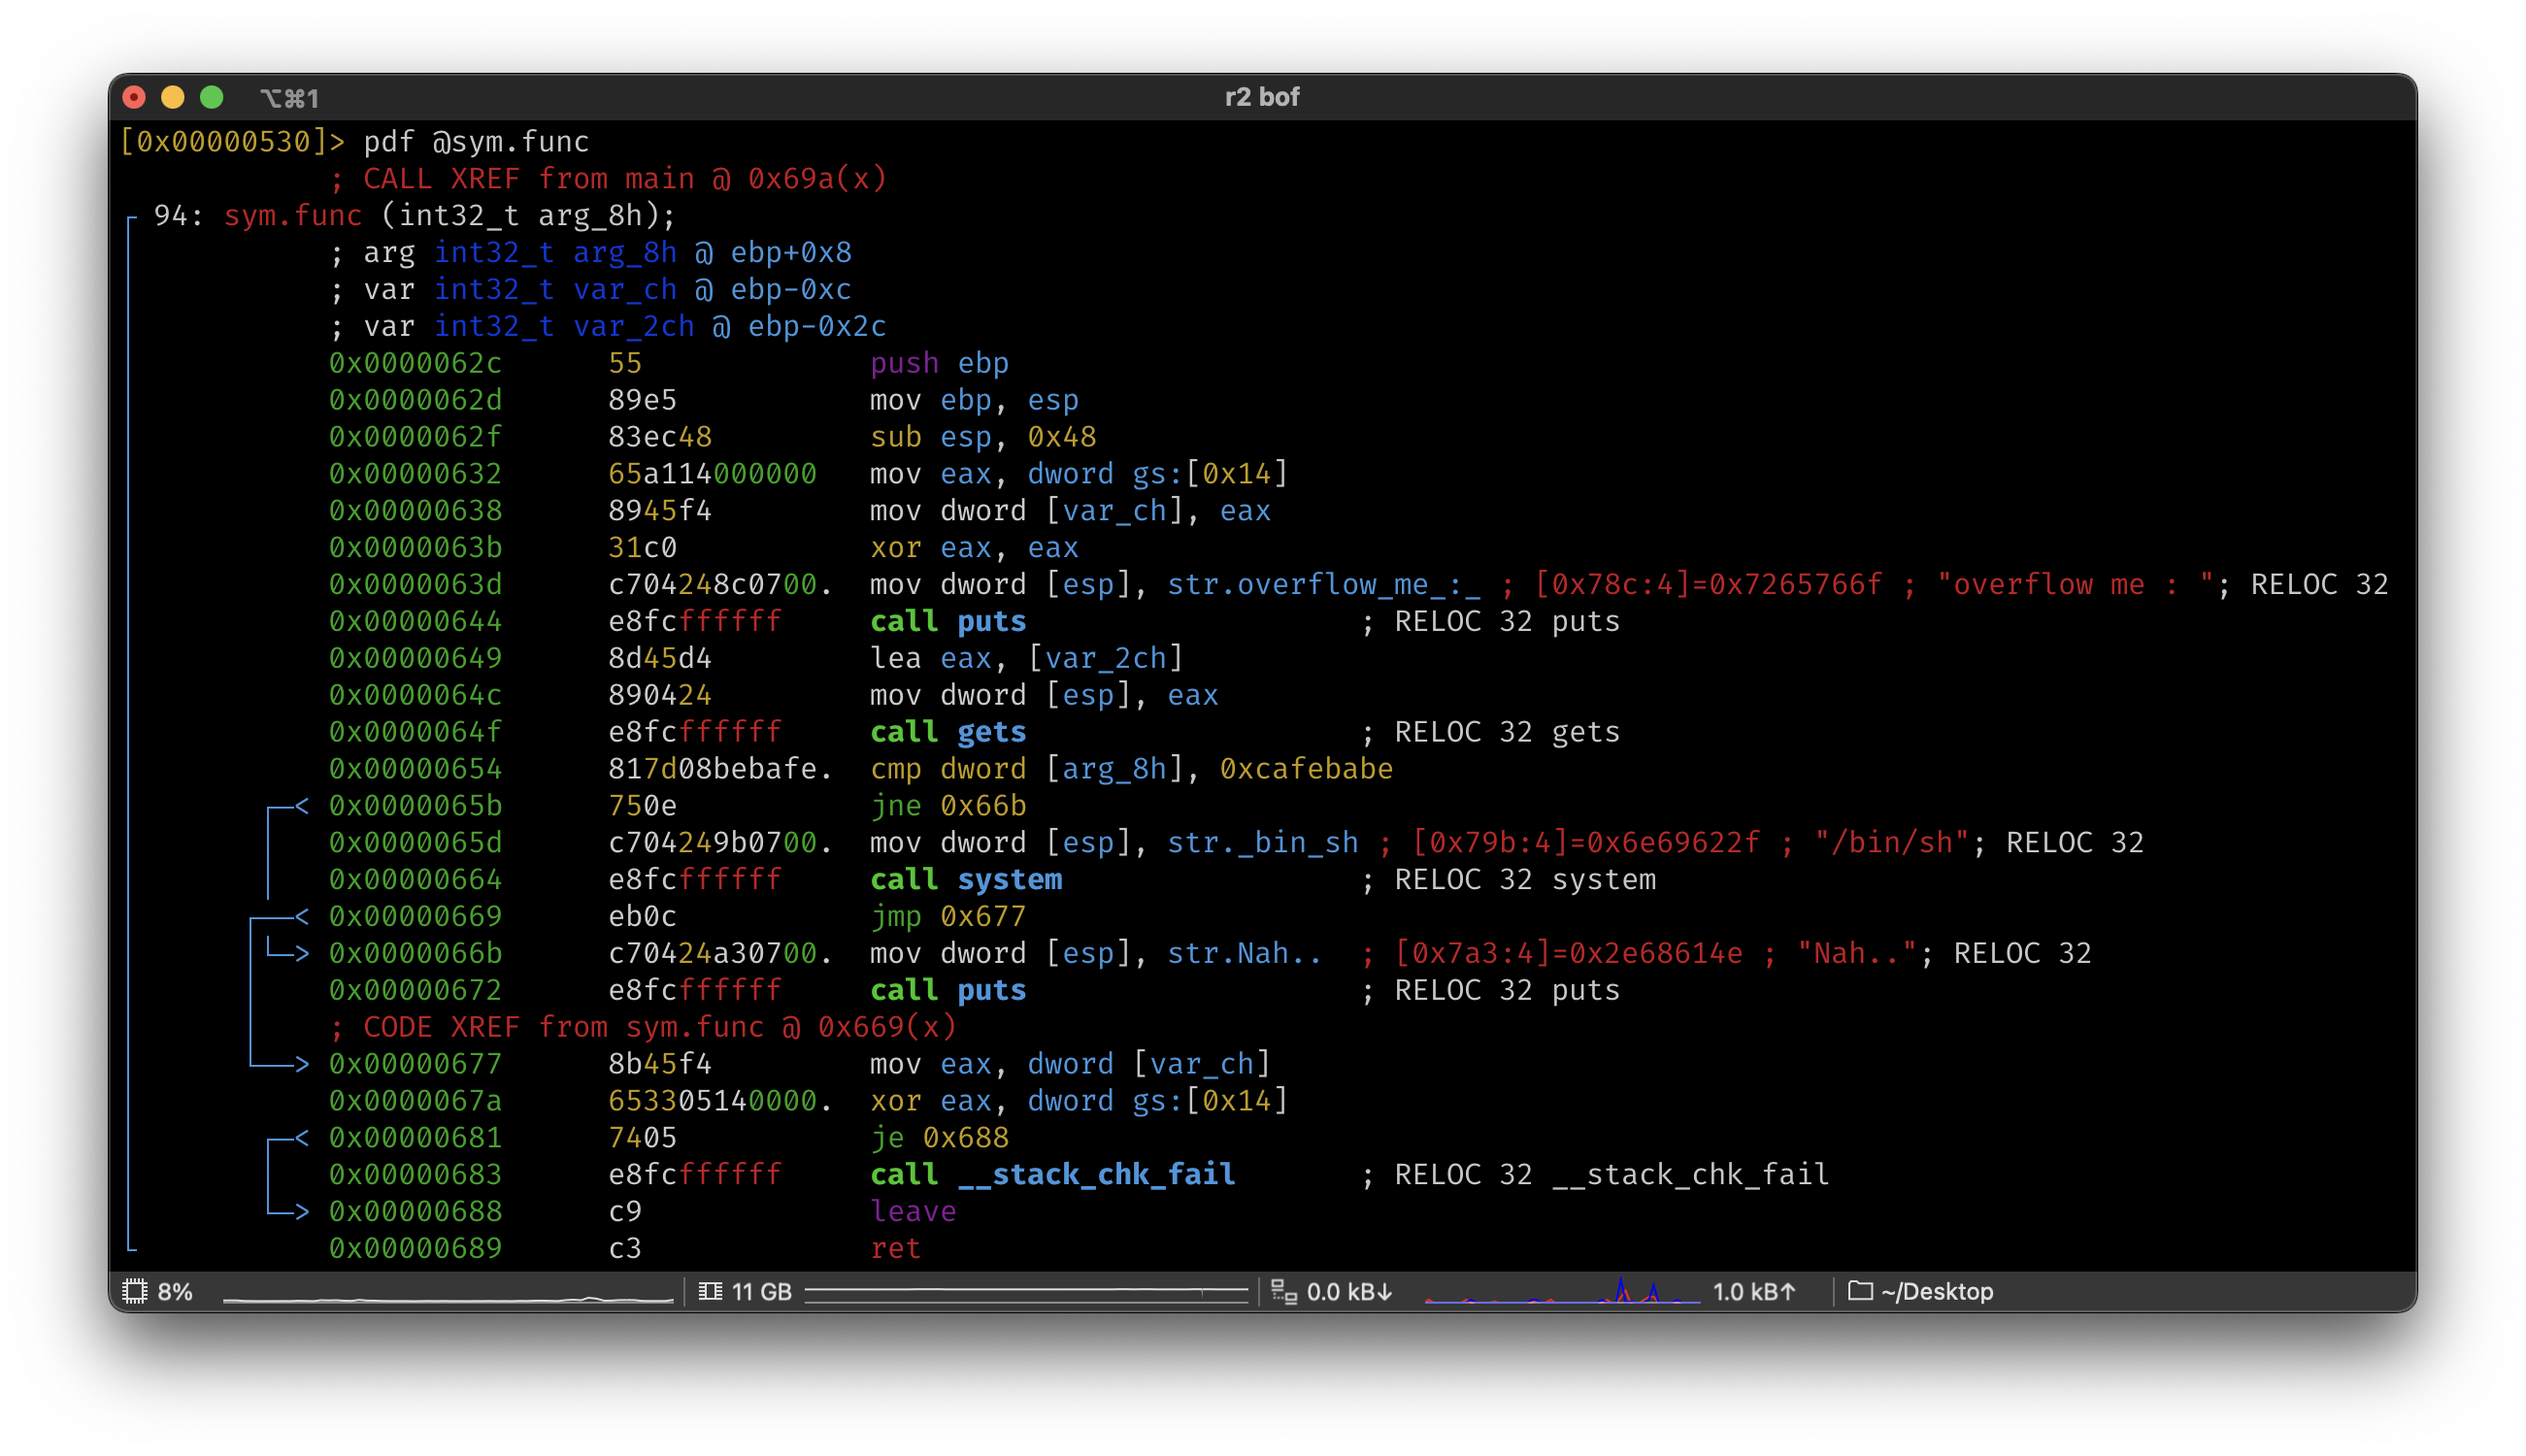This screenshot has width=2526, height=1456.
Task: Click the memory usage graph line
Action: coord(1026,1292)
